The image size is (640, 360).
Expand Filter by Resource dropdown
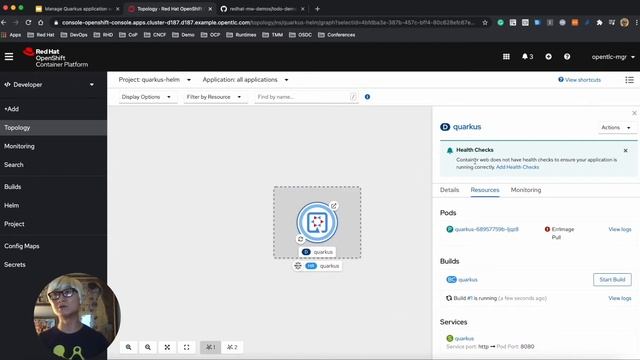215,97
